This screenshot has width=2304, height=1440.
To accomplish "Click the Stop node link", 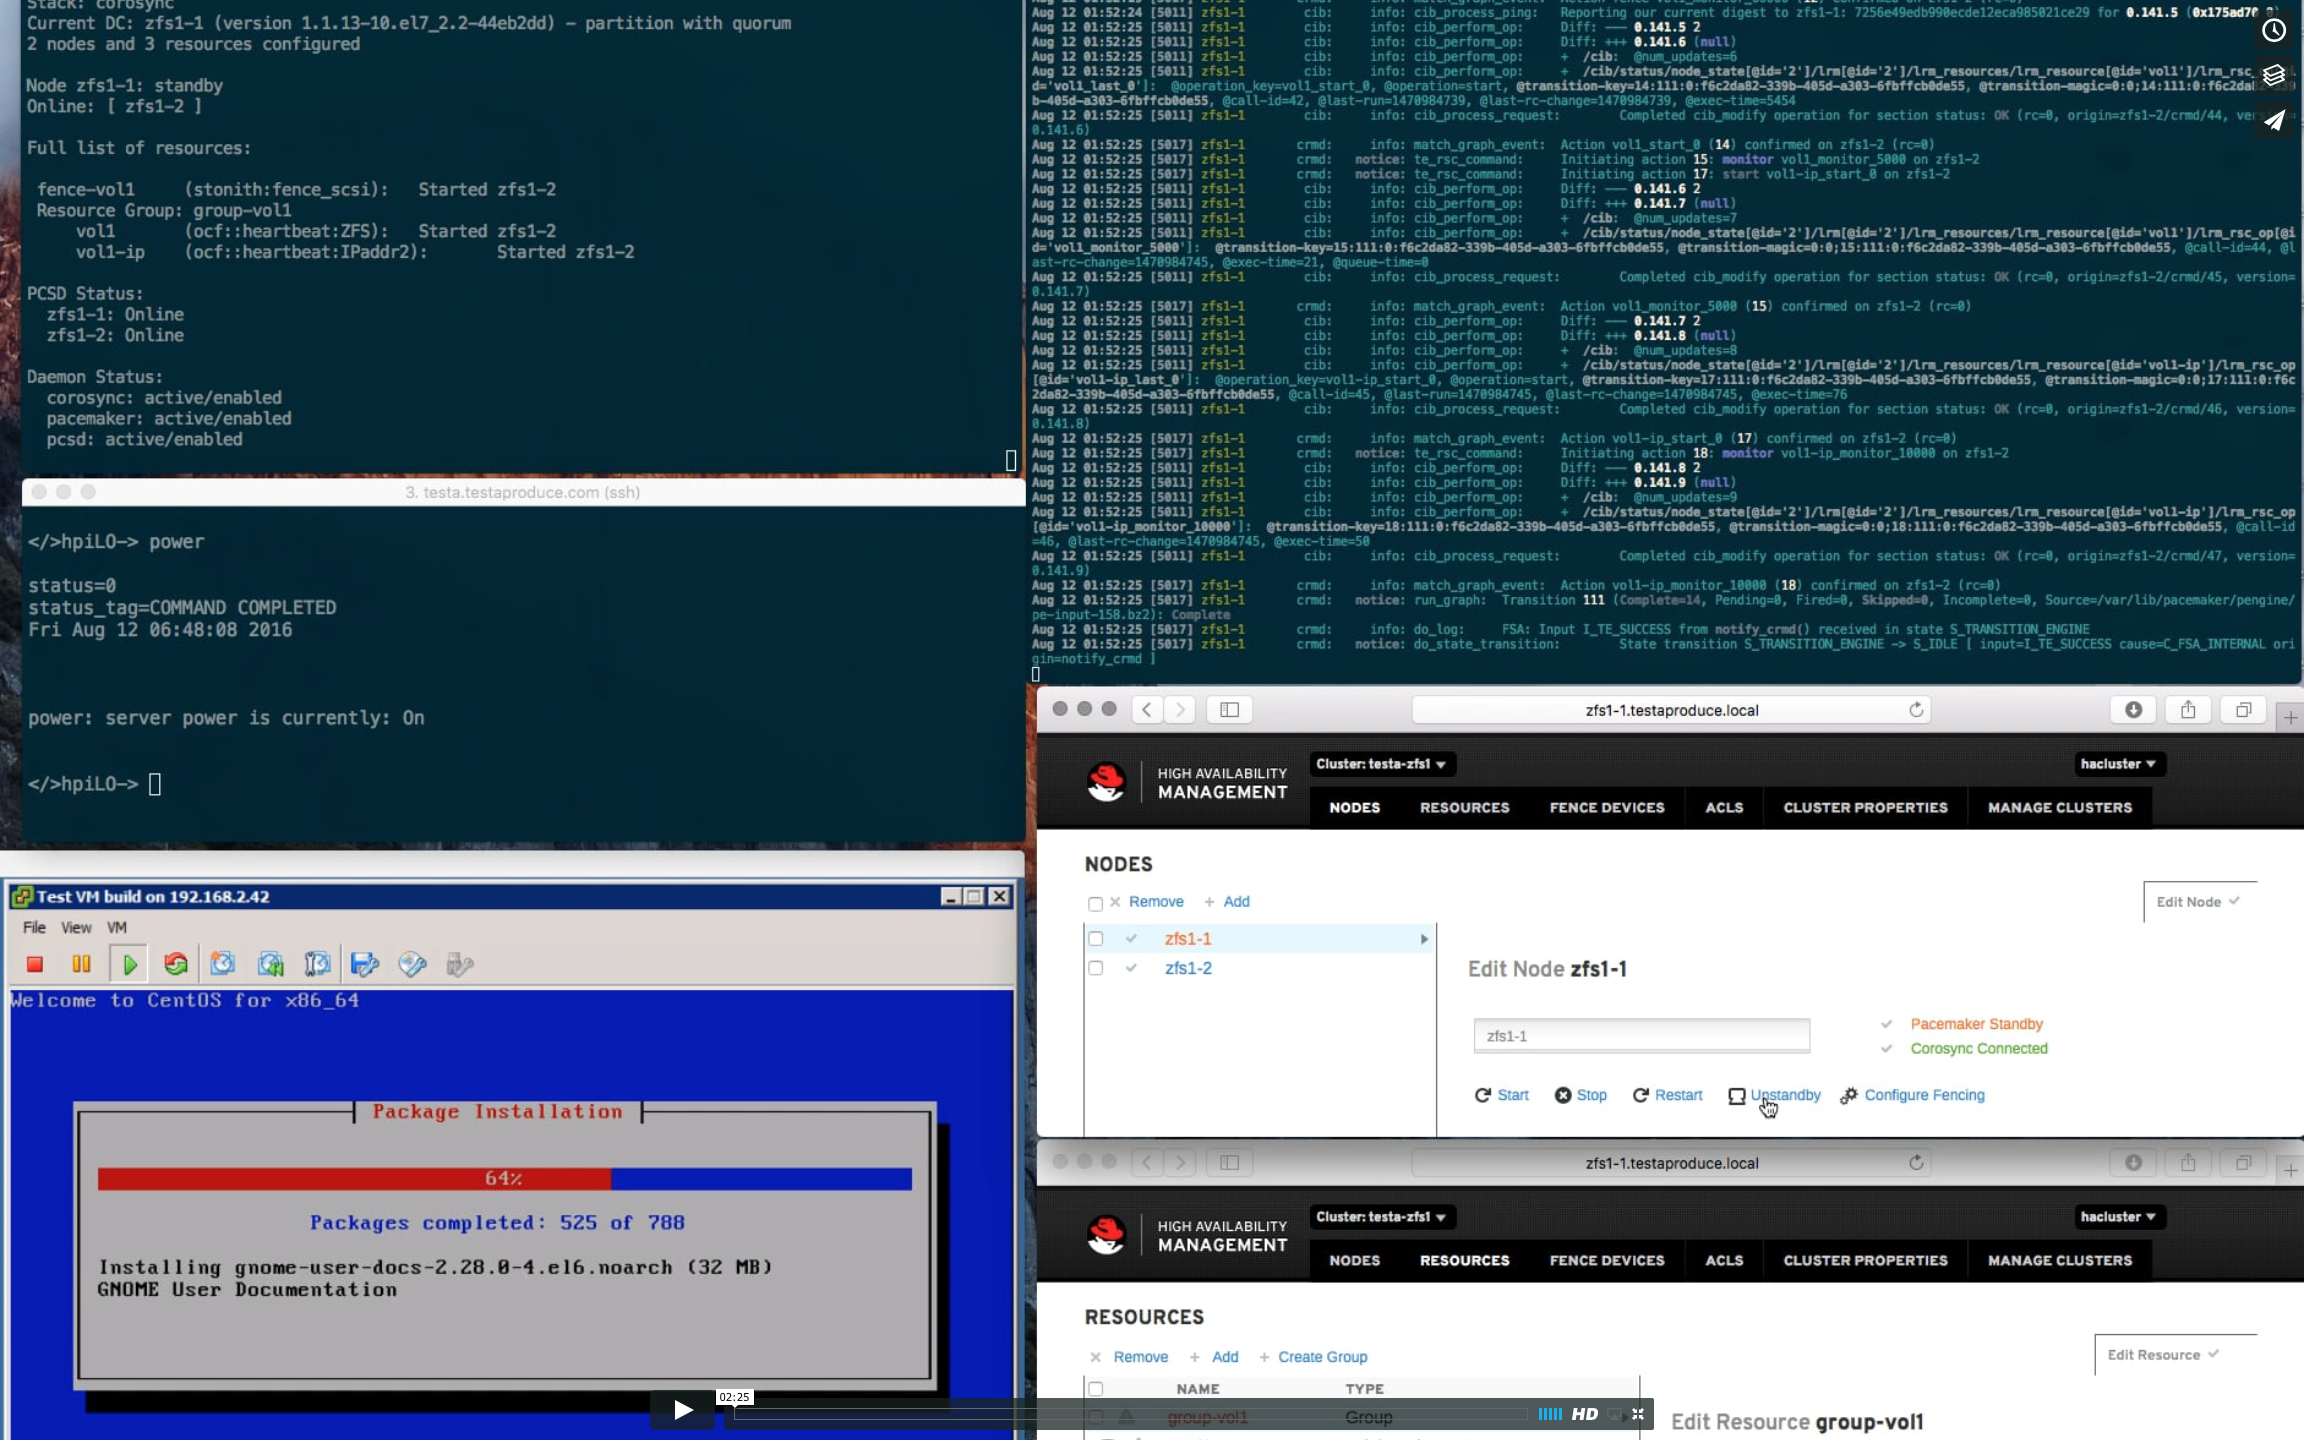I will [1581, 1095].
